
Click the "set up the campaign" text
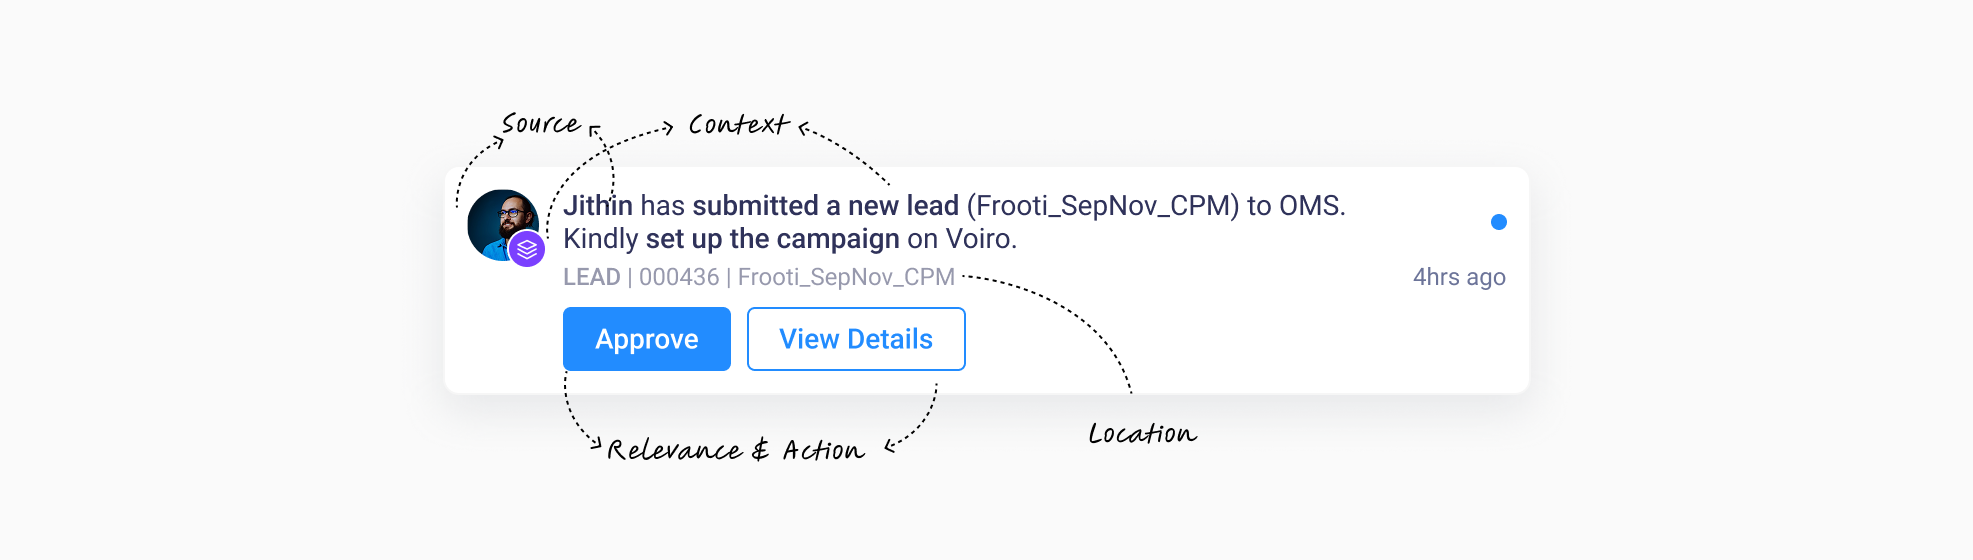click(x=772, y=239)
